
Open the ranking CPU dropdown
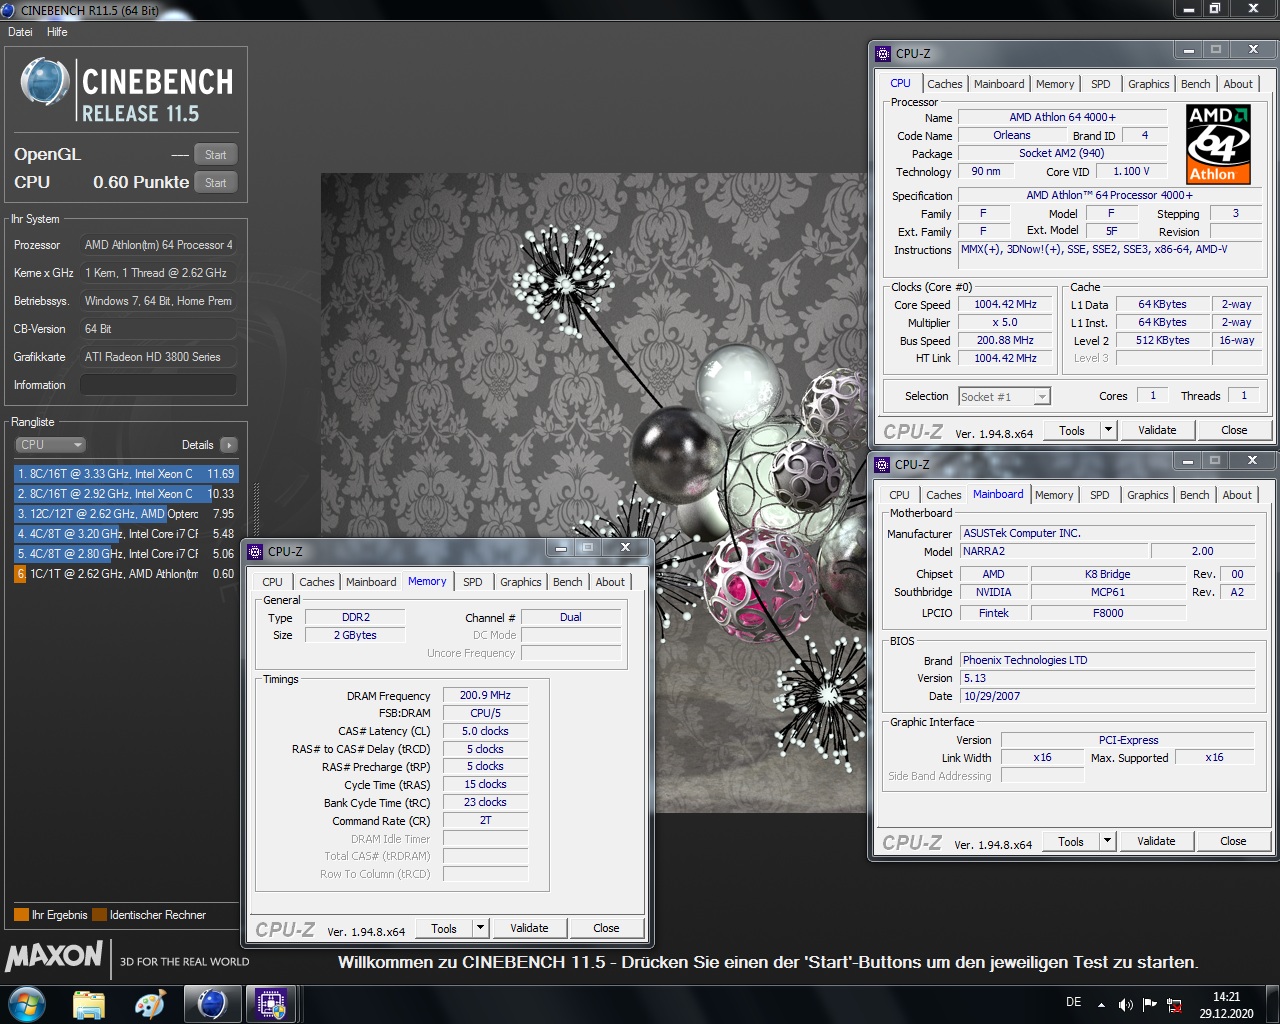(50, 445)
